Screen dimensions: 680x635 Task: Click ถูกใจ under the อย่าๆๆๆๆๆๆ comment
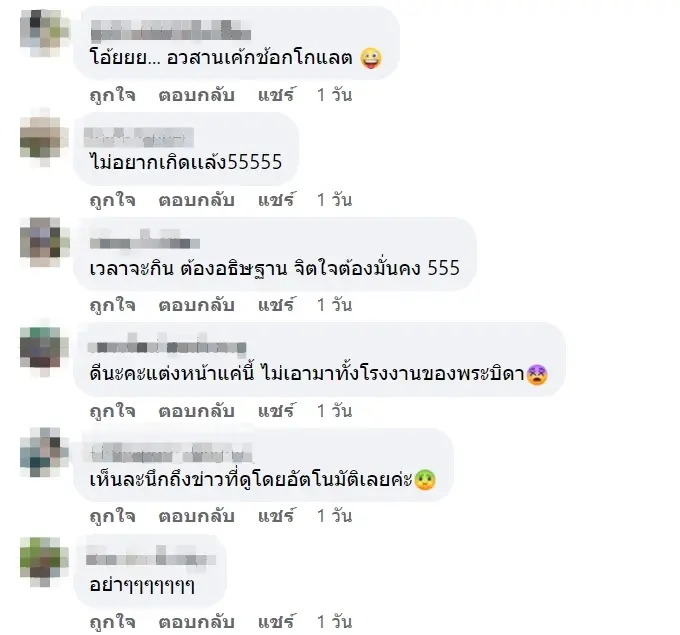112,622
